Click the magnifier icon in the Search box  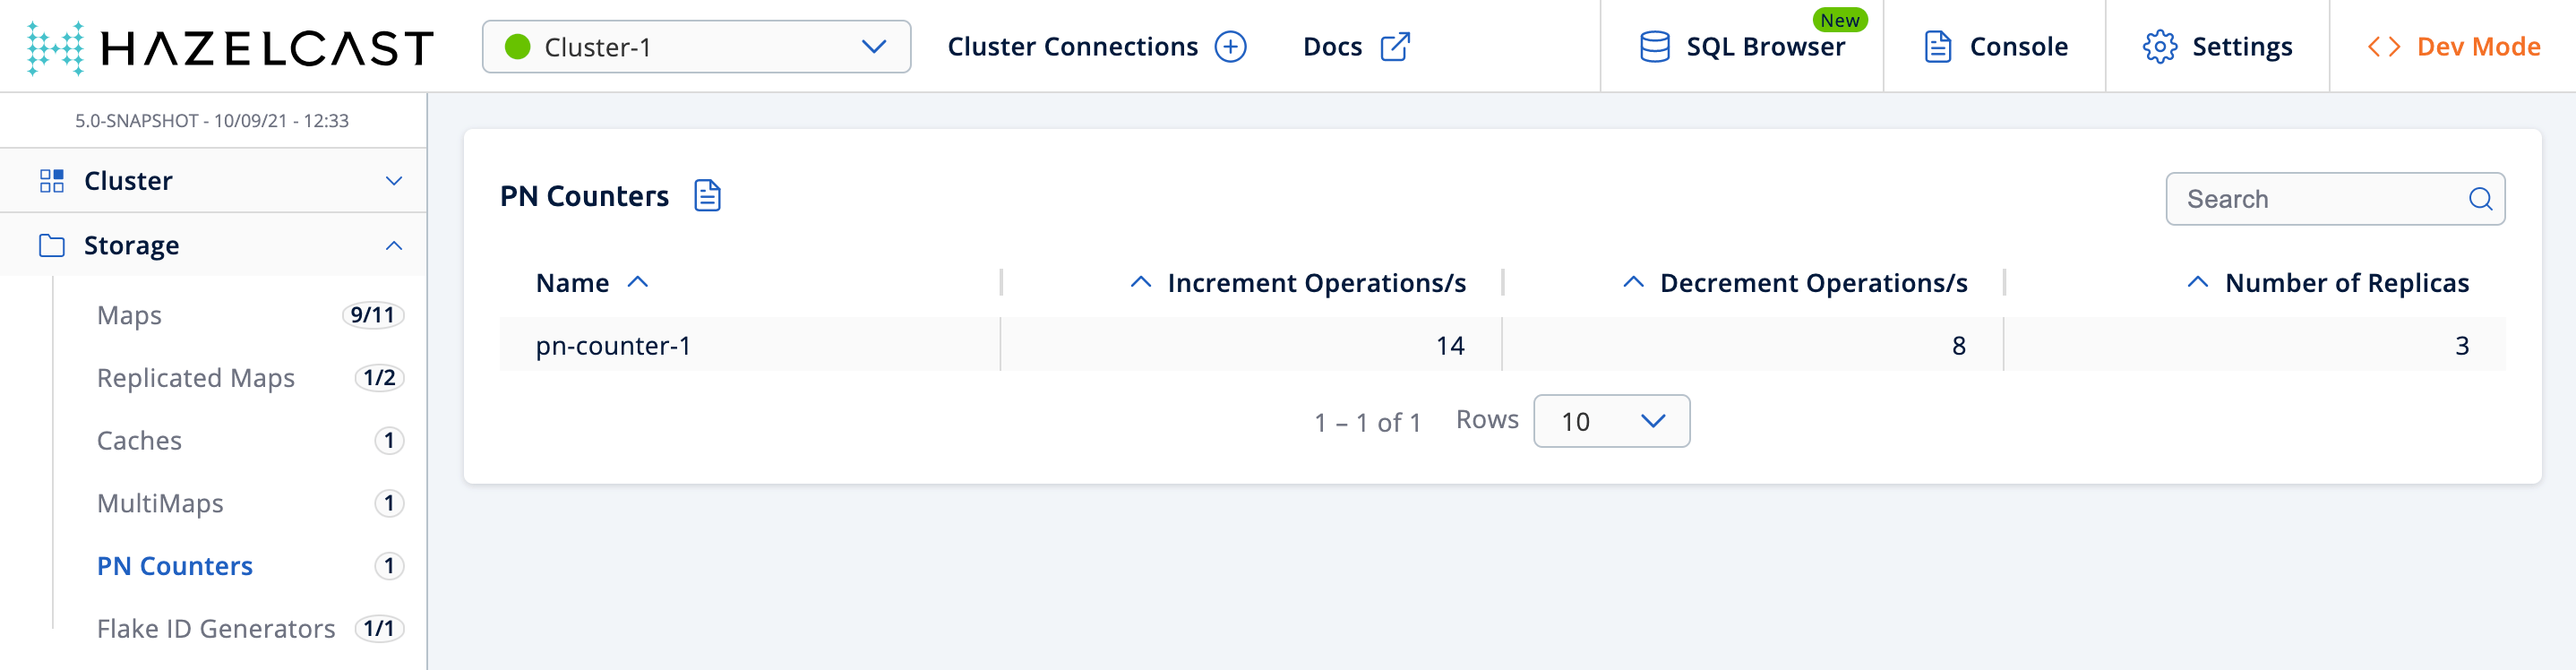(x=2480, y=199)
